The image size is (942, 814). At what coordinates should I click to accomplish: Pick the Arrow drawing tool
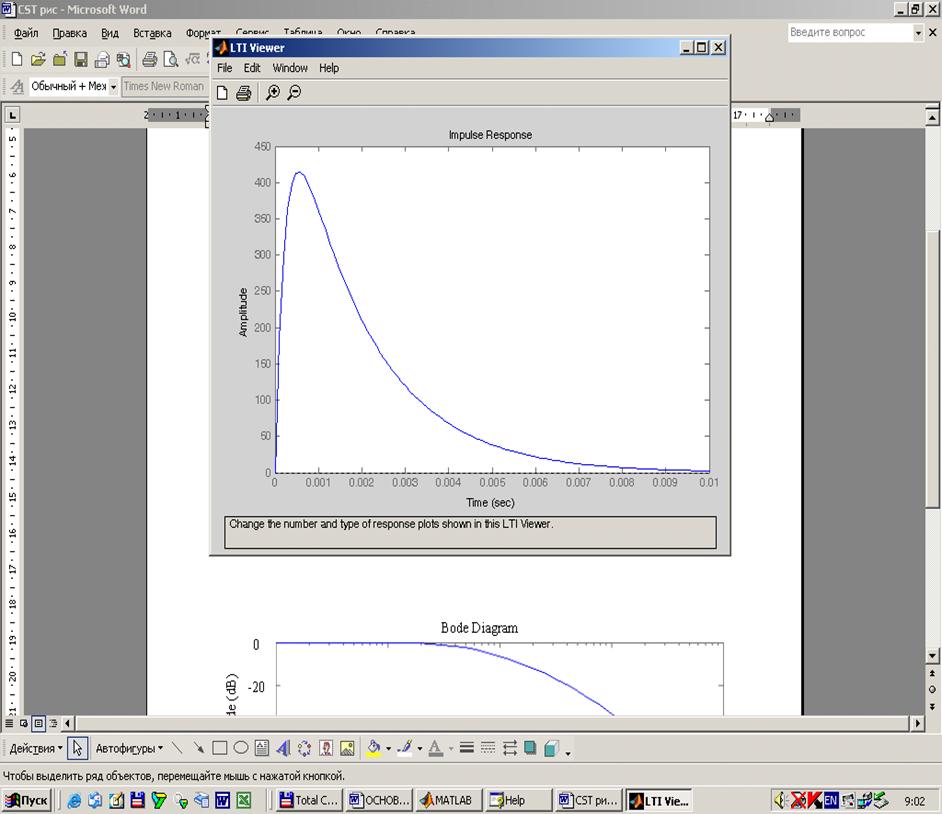pyautogui.click(x=198, y=748)
